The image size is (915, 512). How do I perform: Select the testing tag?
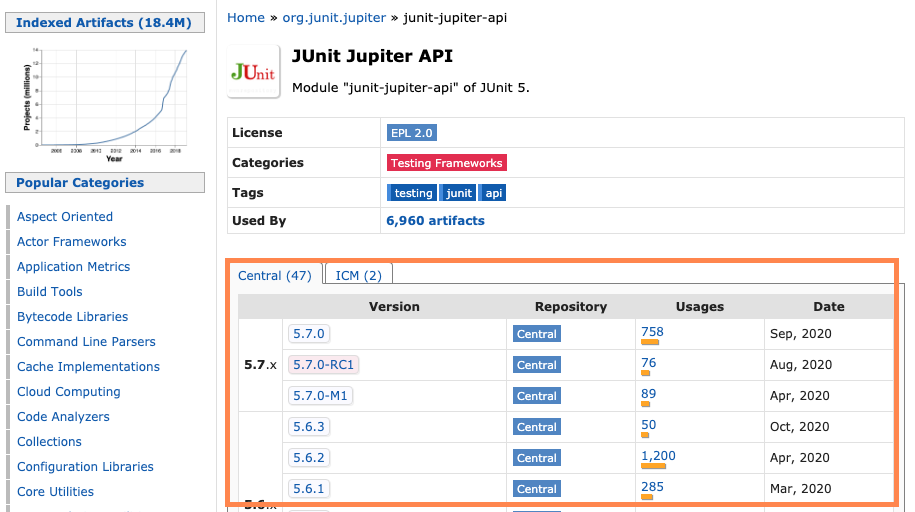click(412, 193)
